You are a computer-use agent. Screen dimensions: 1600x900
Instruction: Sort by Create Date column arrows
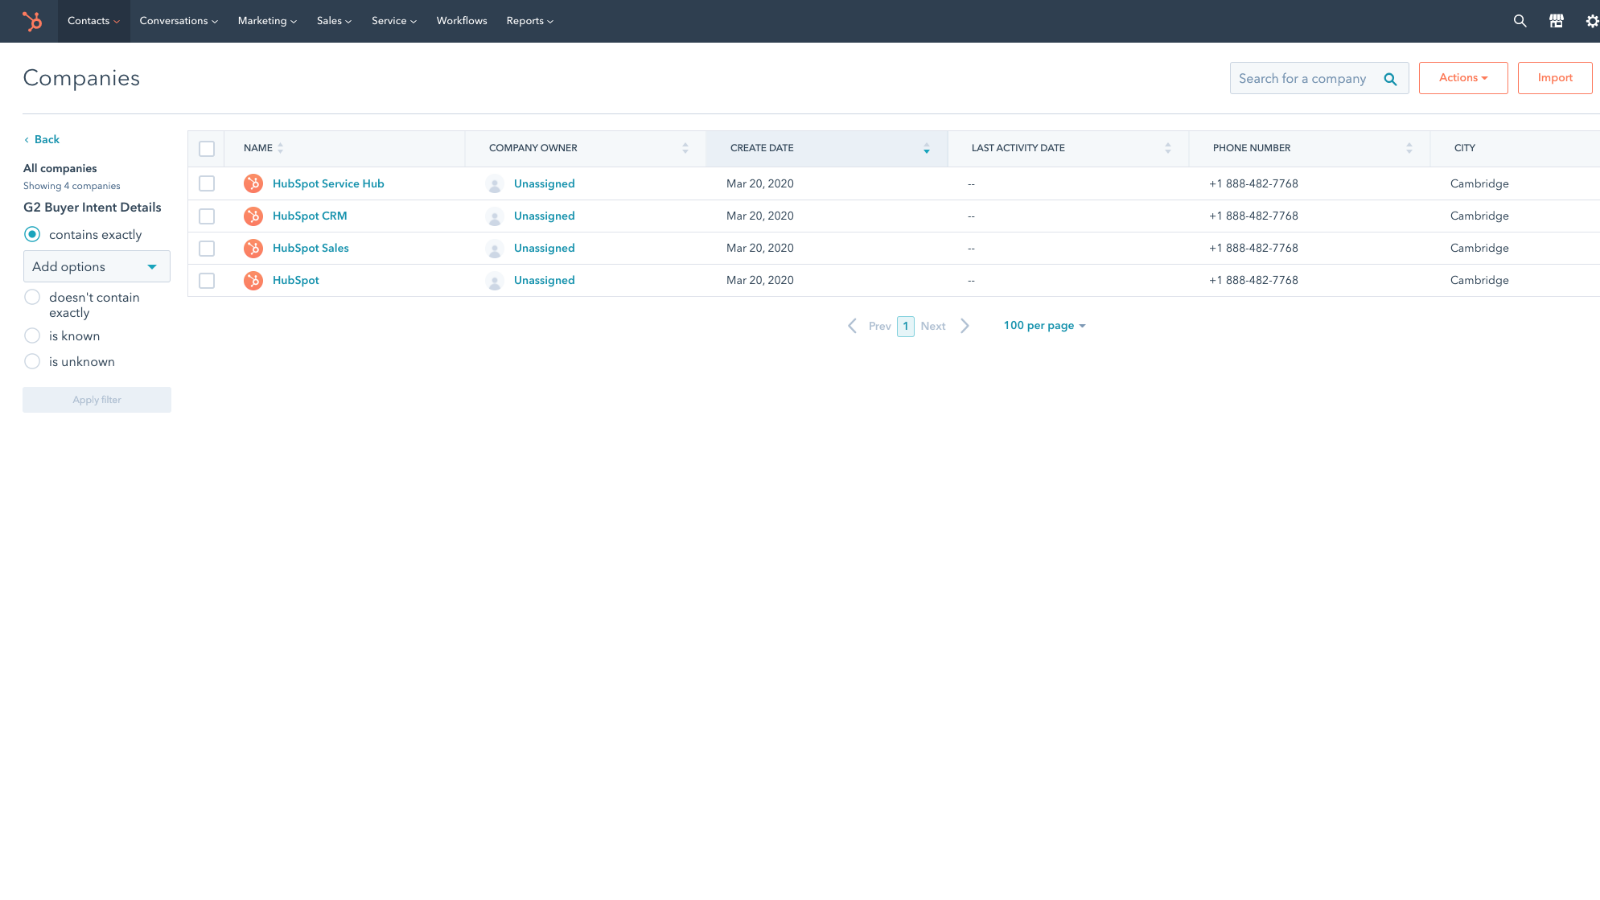[926, 148]
